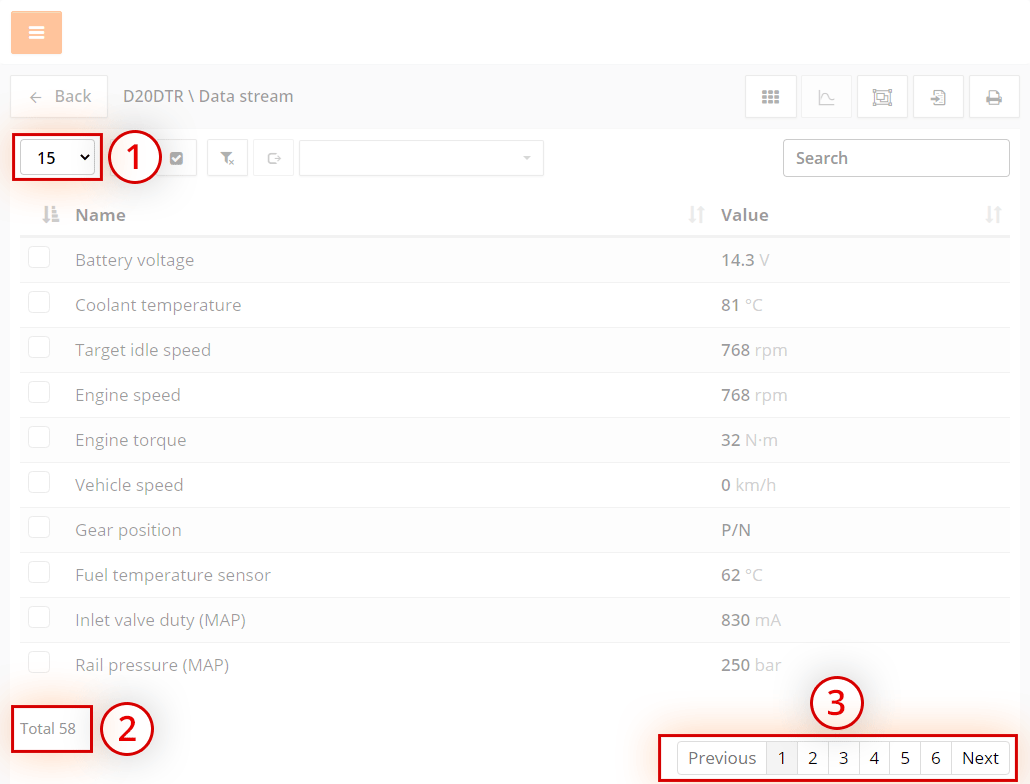Image resolution: width=1030 pixels, height=784 pixels.
Task: Tick the Battery voltage checkbox
Action: 39,258
